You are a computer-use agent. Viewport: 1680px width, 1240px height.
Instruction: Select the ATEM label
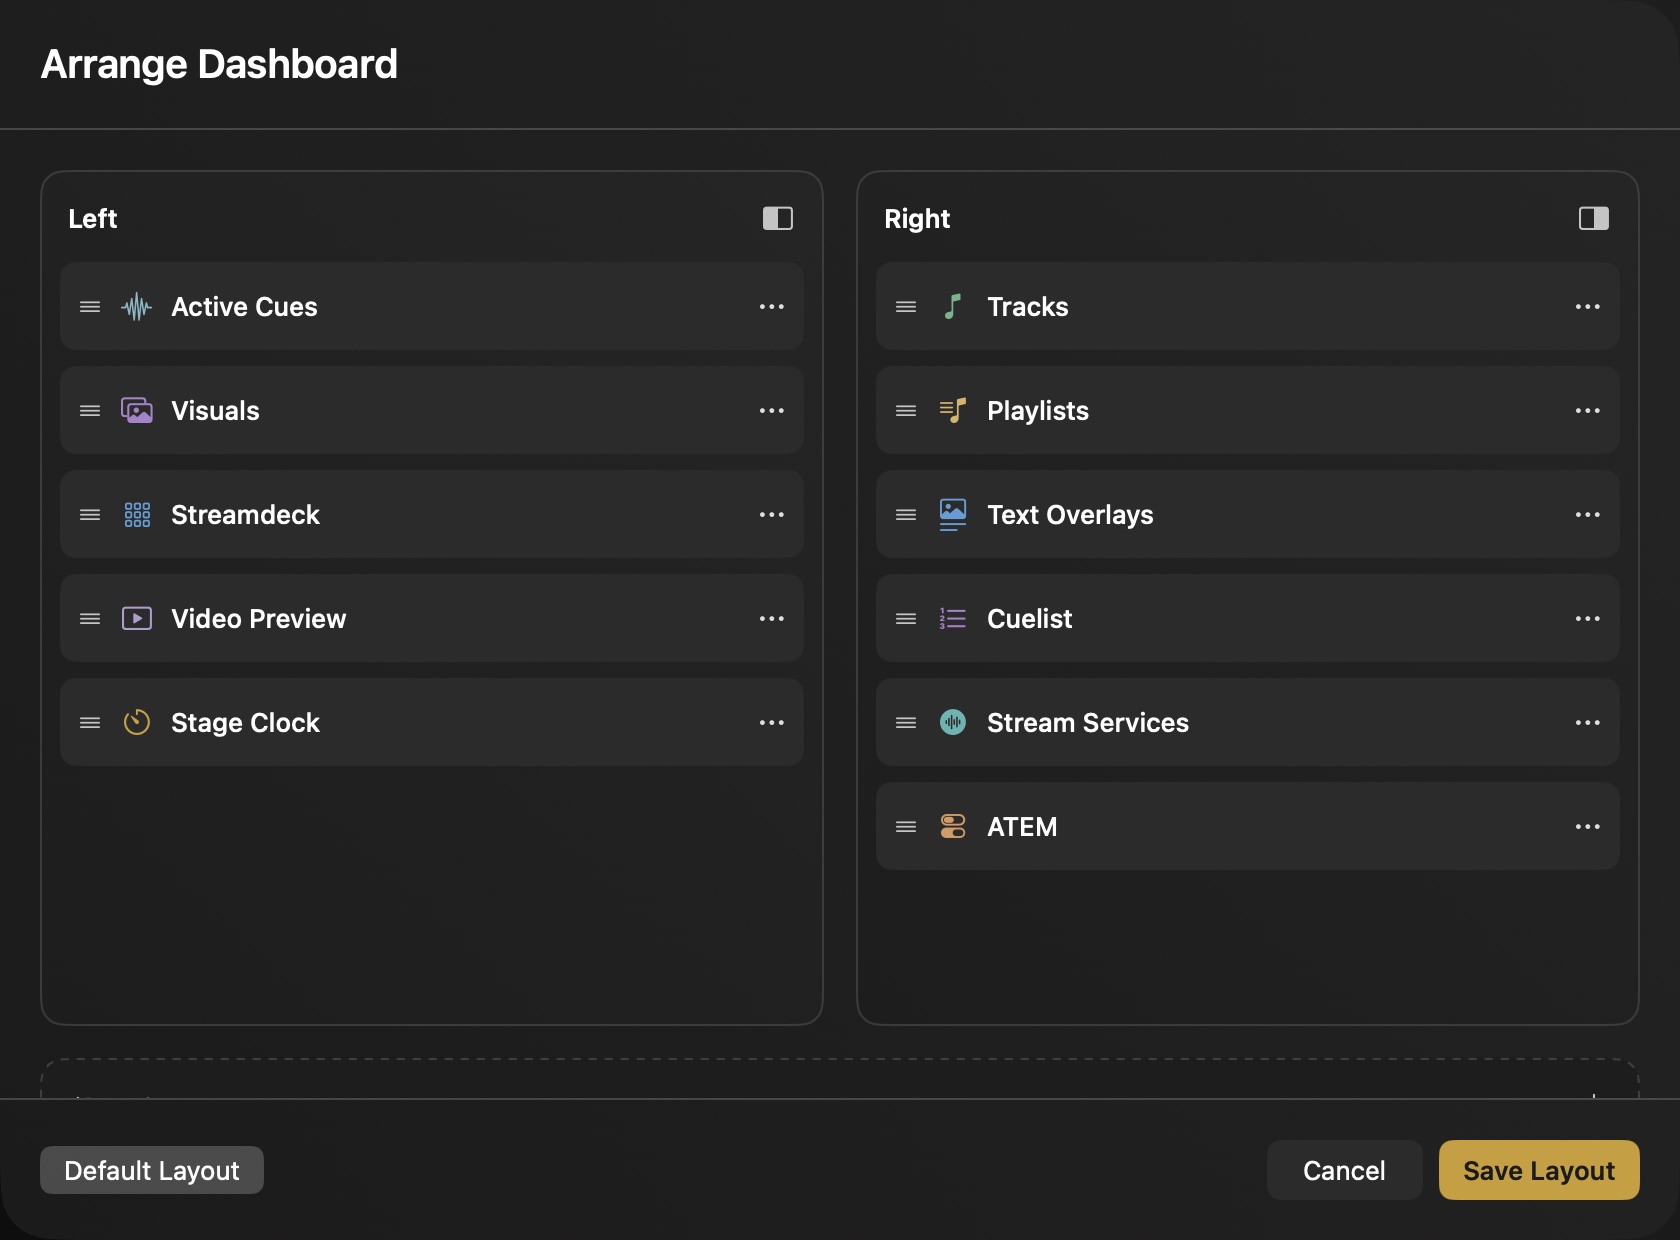pos(1022,827)
